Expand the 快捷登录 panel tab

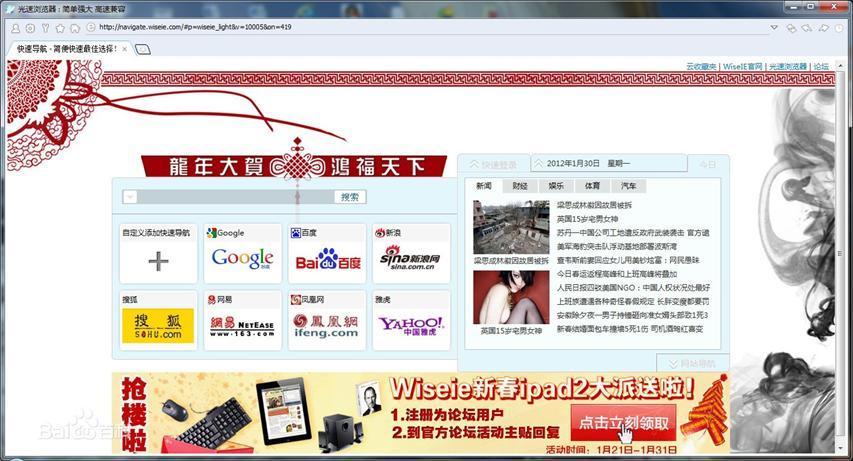click(x=493, y=164)
